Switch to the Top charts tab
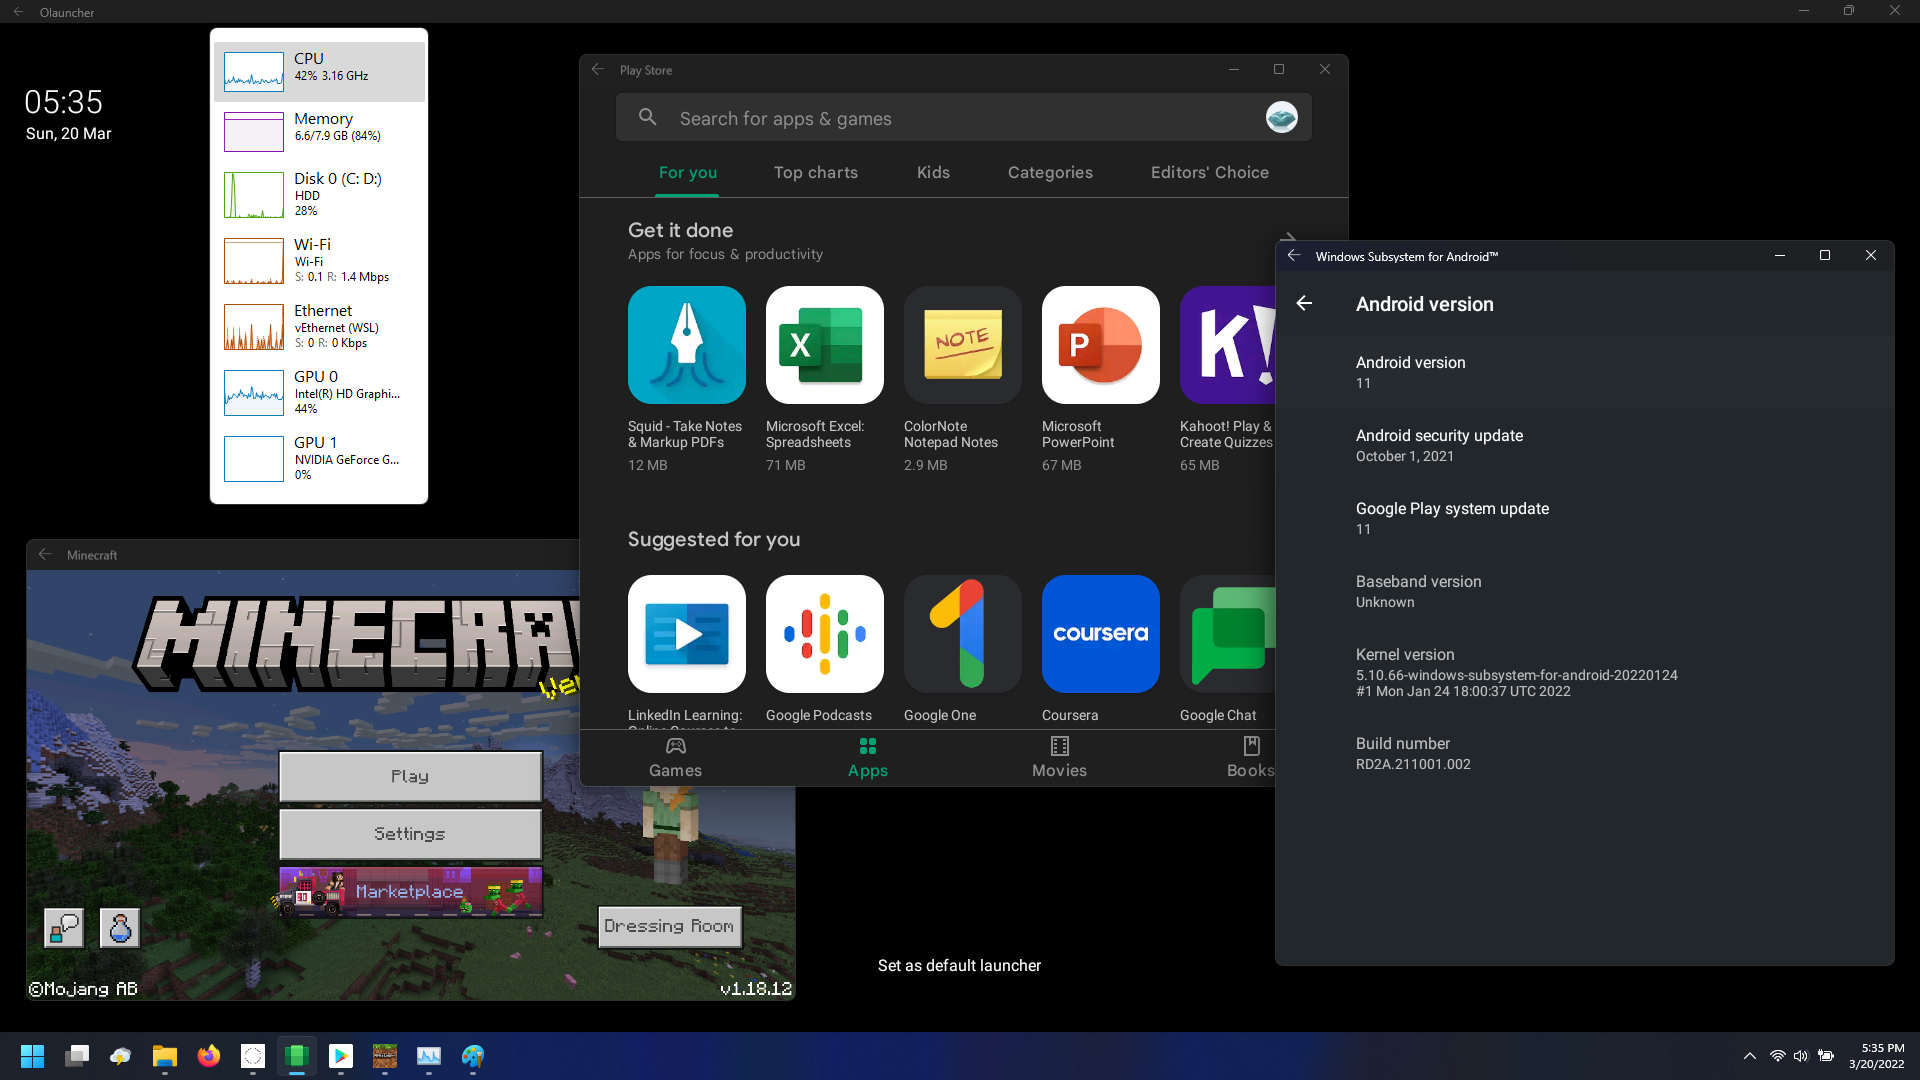Screen dimensions: 1920x1080 815,172
